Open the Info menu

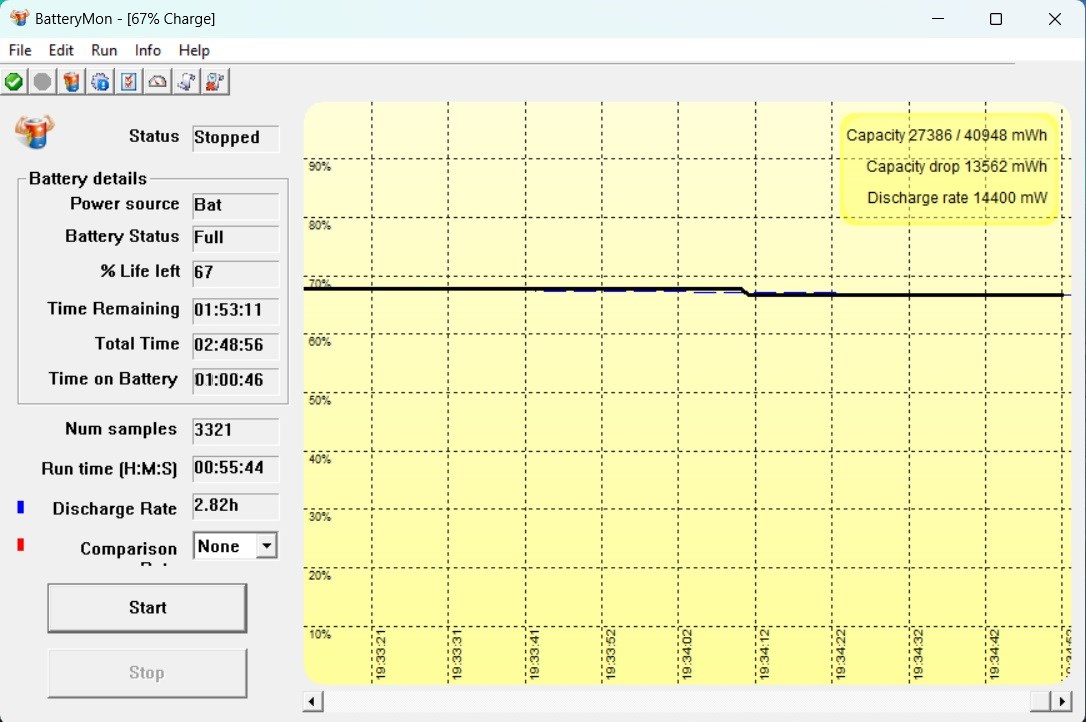[148, 51]
